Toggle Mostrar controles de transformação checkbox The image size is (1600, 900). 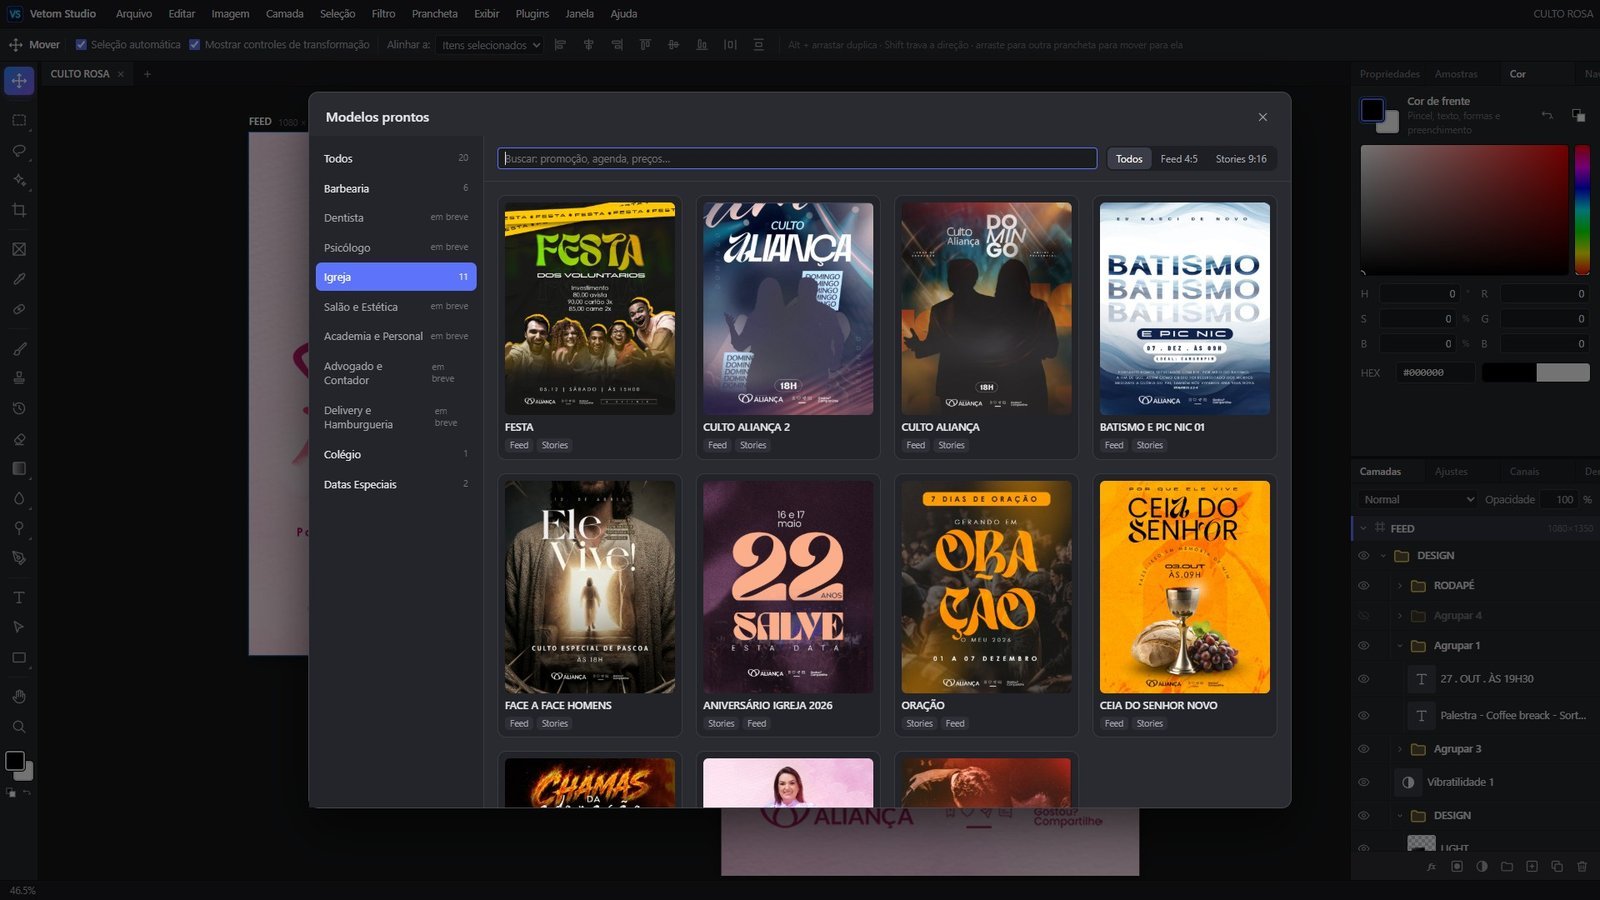195,45
